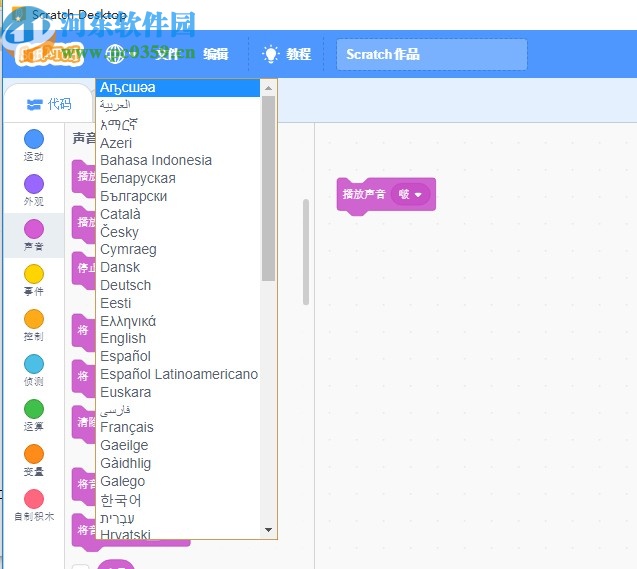Select the pink 自制积木 my blocks category
Screen dimensions: 637x569
(34, 506)
